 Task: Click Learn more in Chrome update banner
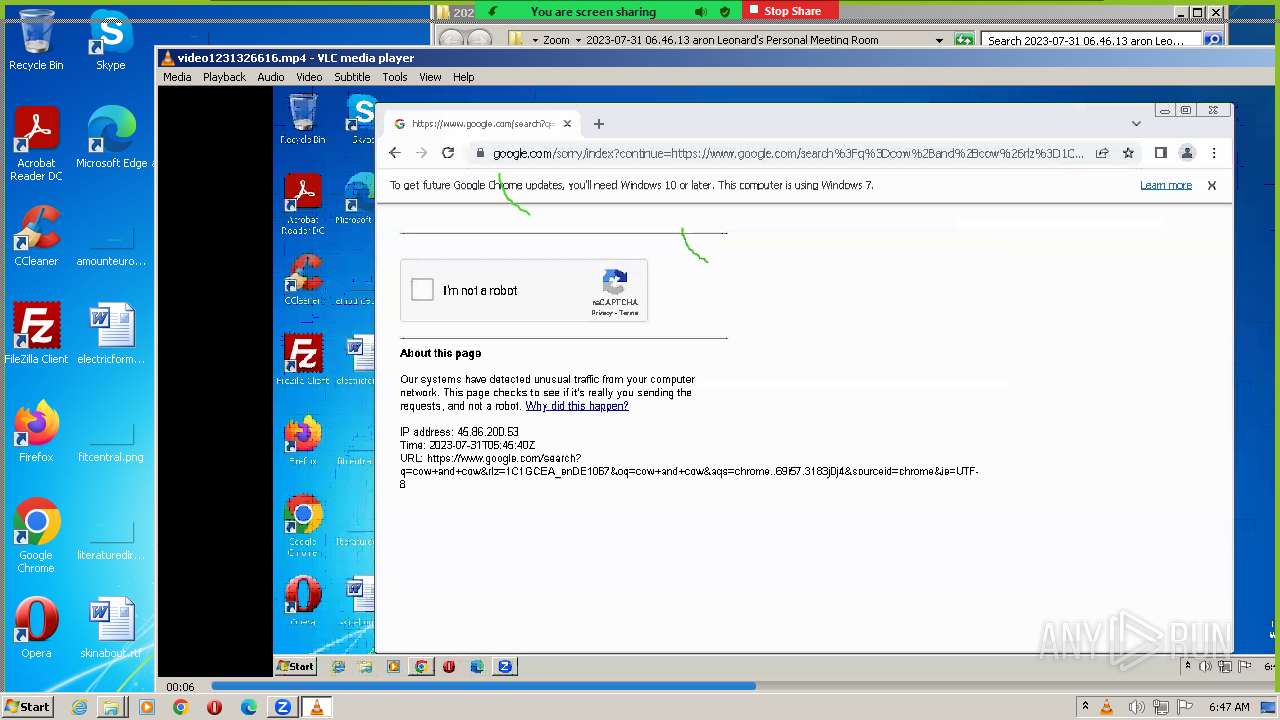[x=1166, y=185]
